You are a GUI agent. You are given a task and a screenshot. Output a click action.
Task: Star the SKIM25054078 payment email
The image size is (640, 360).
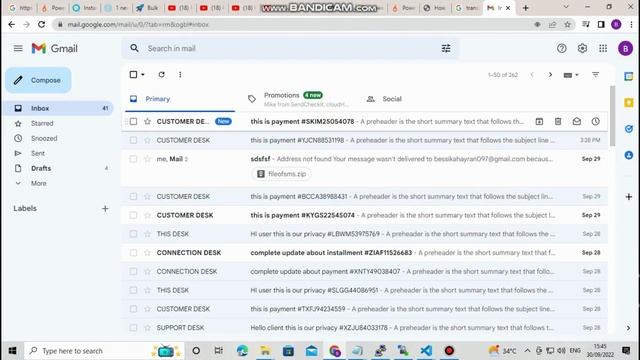click(147, 121)
